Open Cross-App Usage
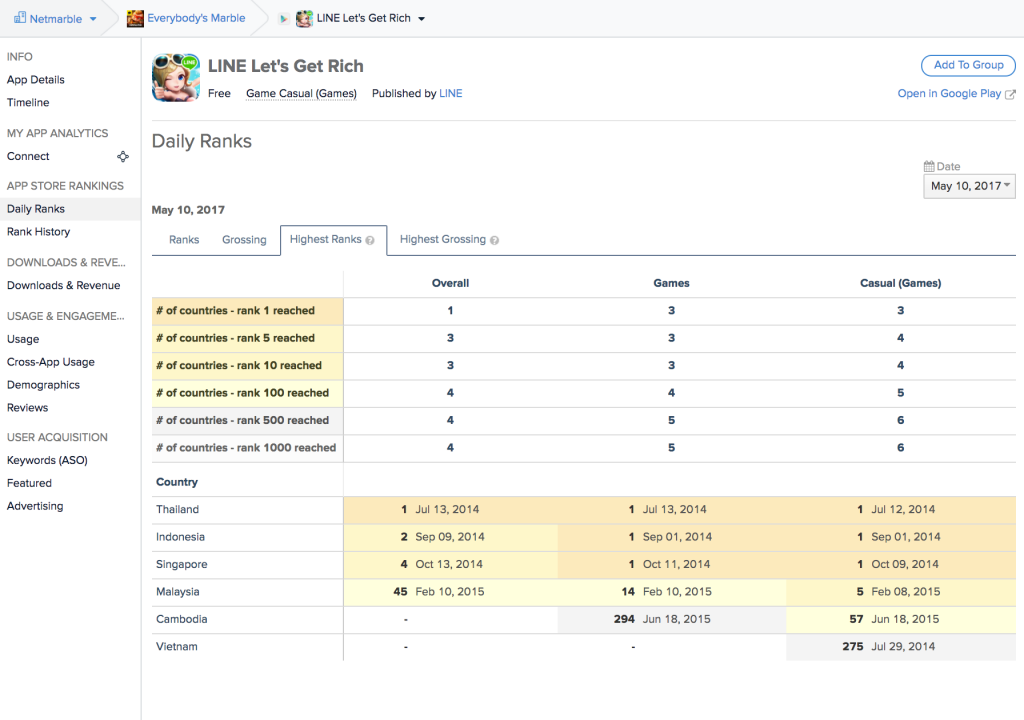 51,362
